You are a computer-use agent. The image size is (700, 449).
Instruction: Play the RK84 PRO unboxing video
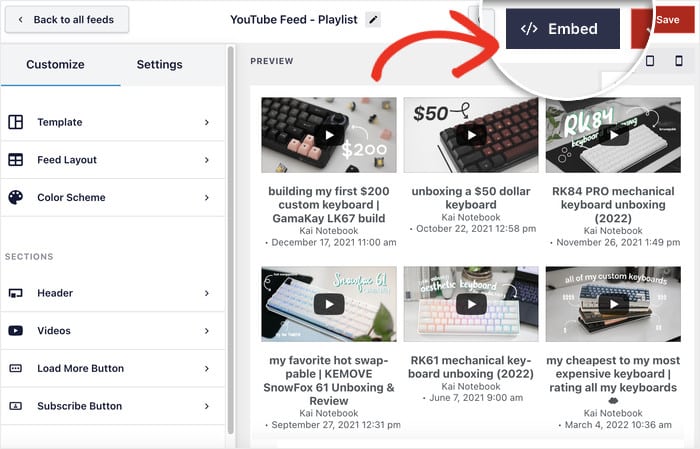(613, 135)
